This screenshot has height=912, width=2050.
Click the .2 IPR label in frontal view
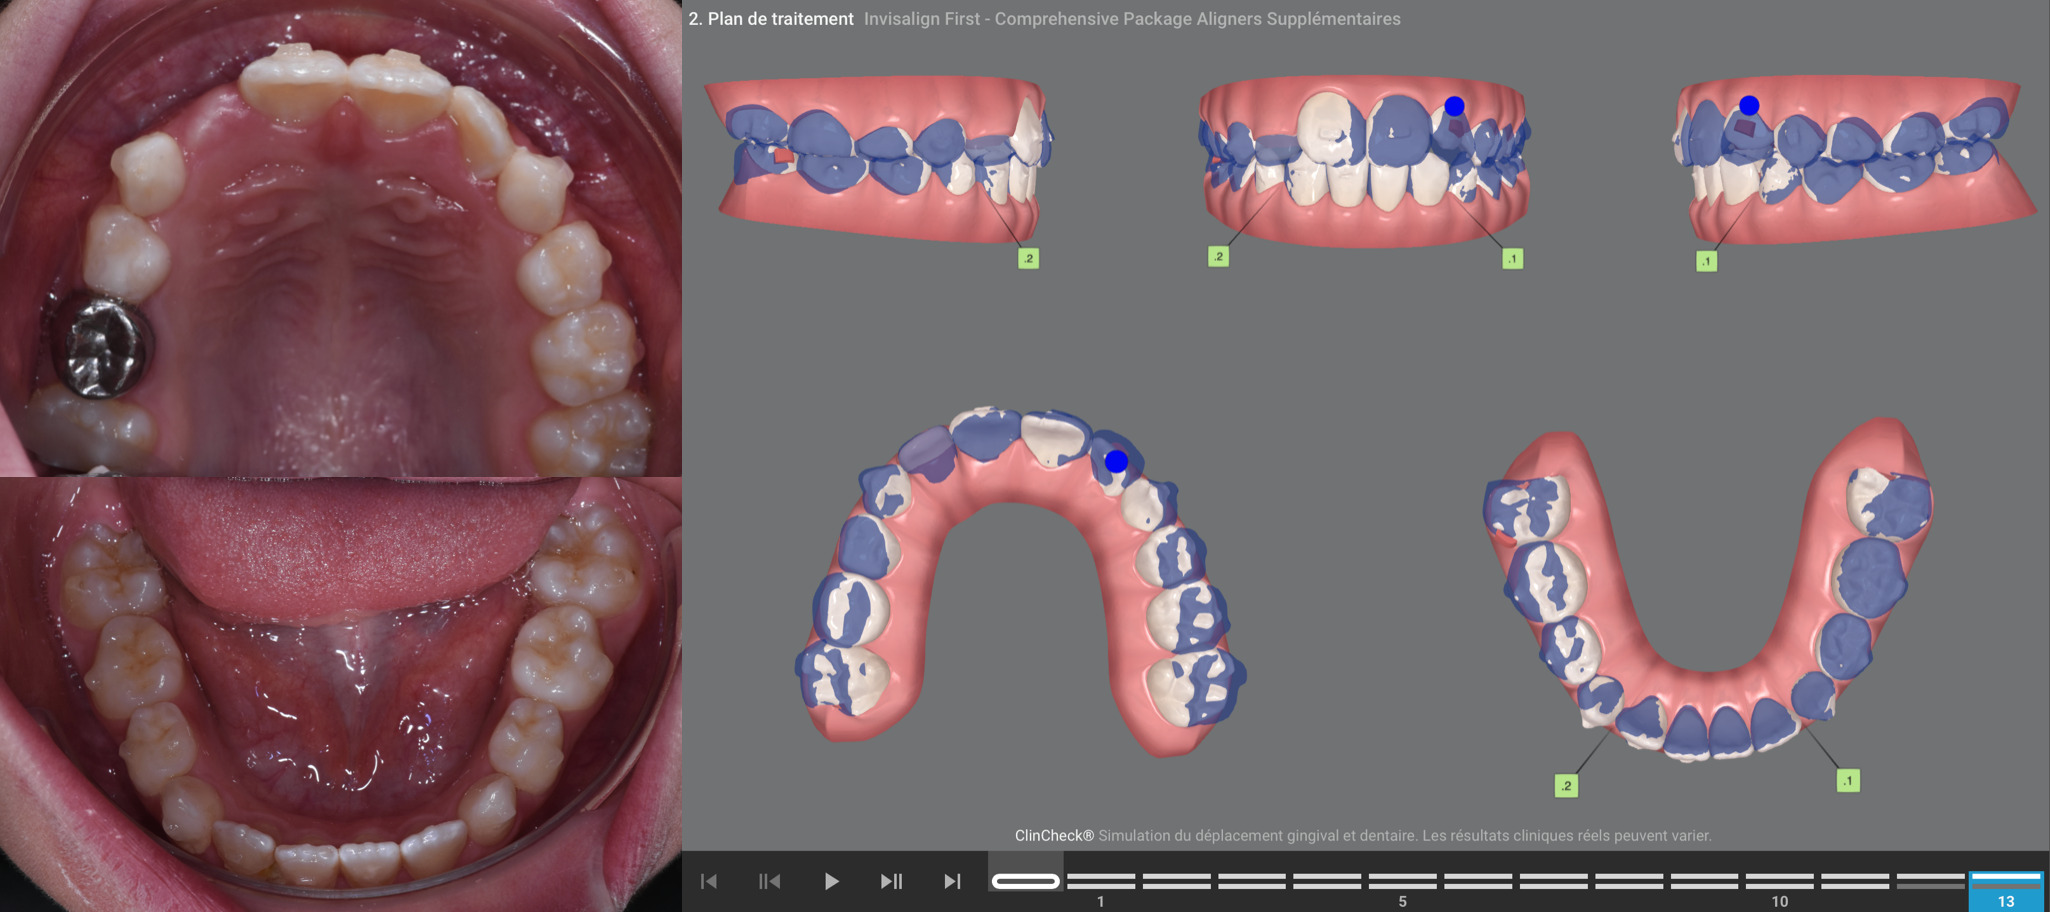point(1218,256)
